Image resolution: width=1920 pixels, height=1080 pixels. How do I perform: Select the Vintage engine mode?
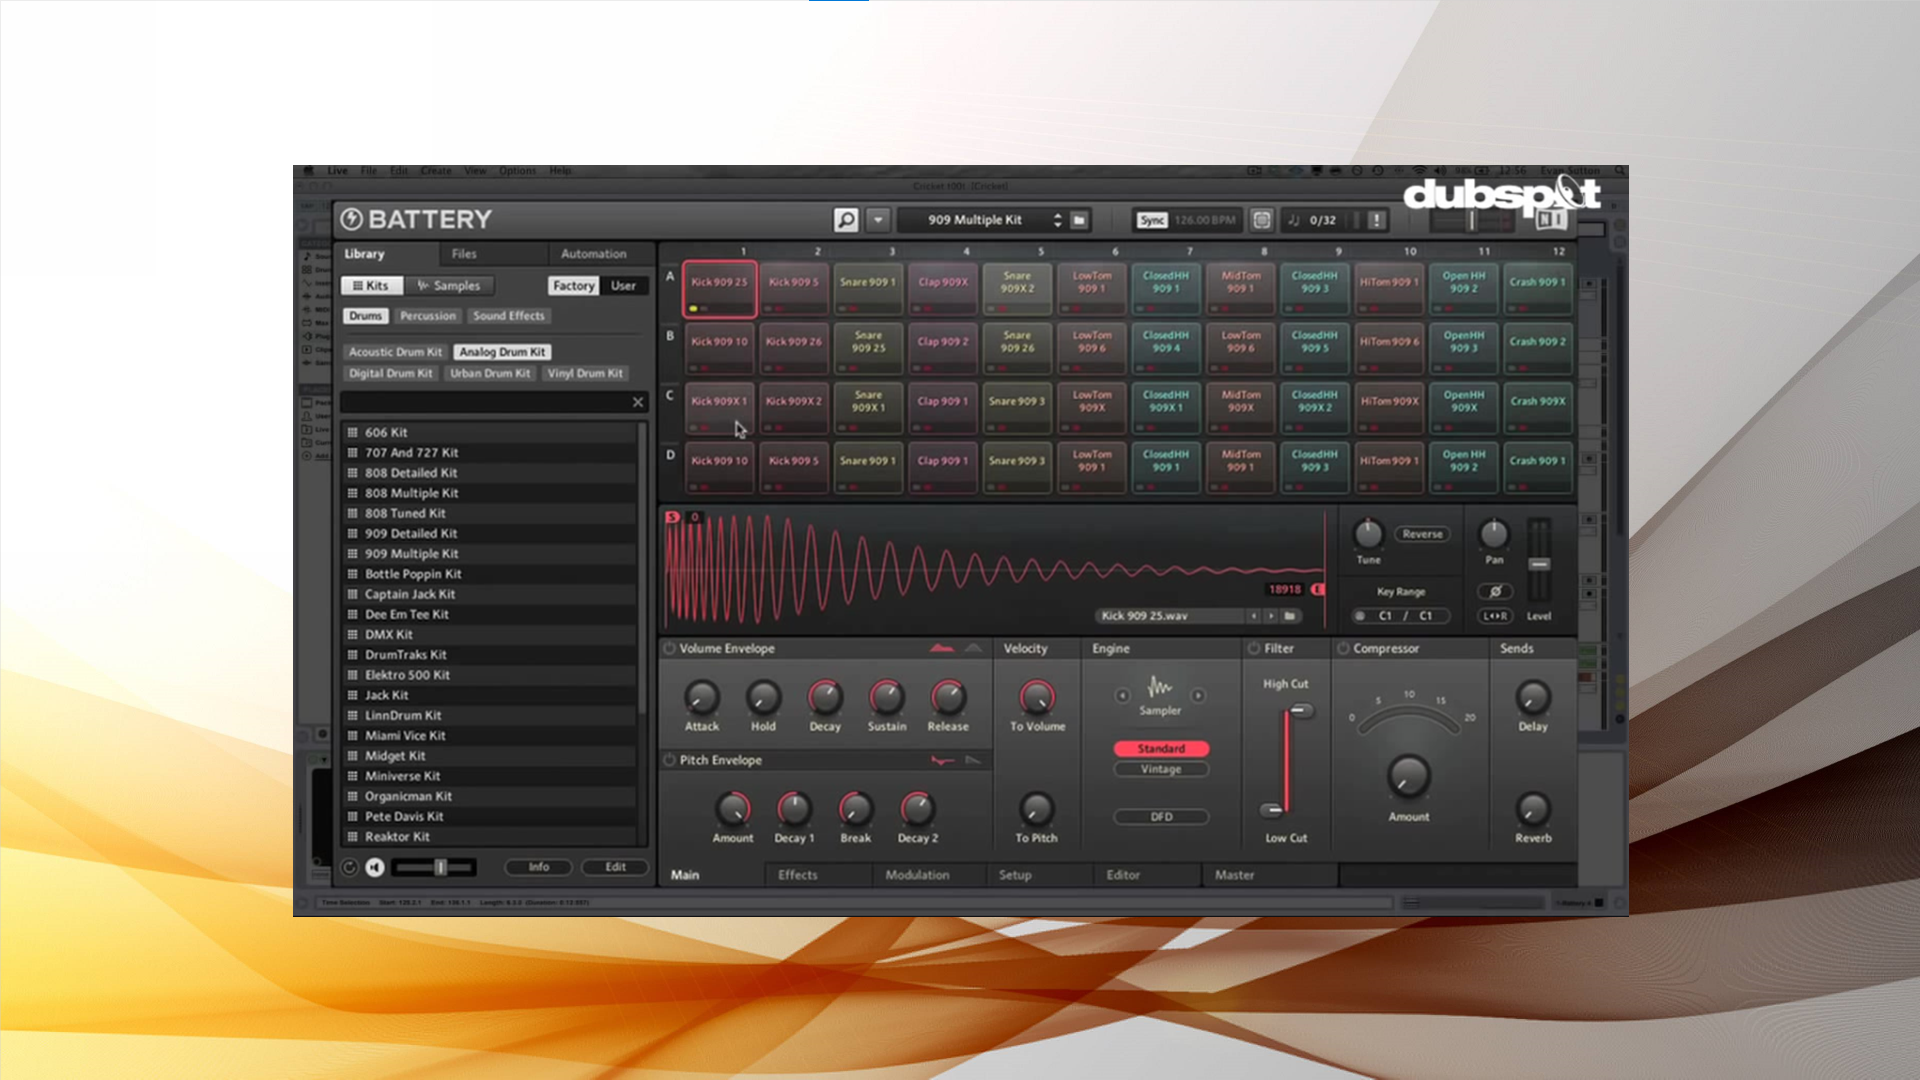[x=1161, y=770]
